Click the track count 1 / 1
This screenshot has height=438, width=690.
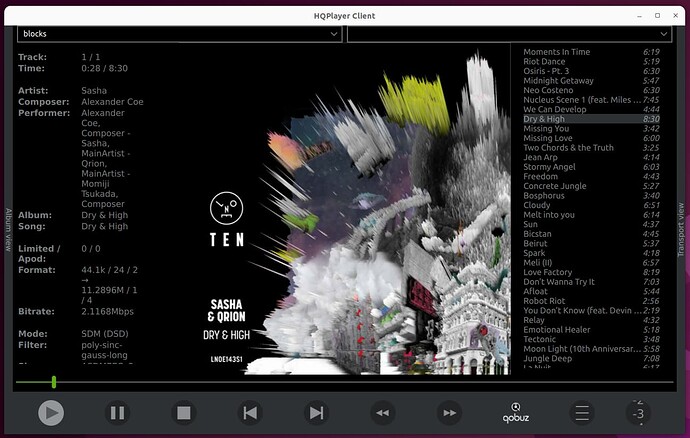(x=91, y=57)
